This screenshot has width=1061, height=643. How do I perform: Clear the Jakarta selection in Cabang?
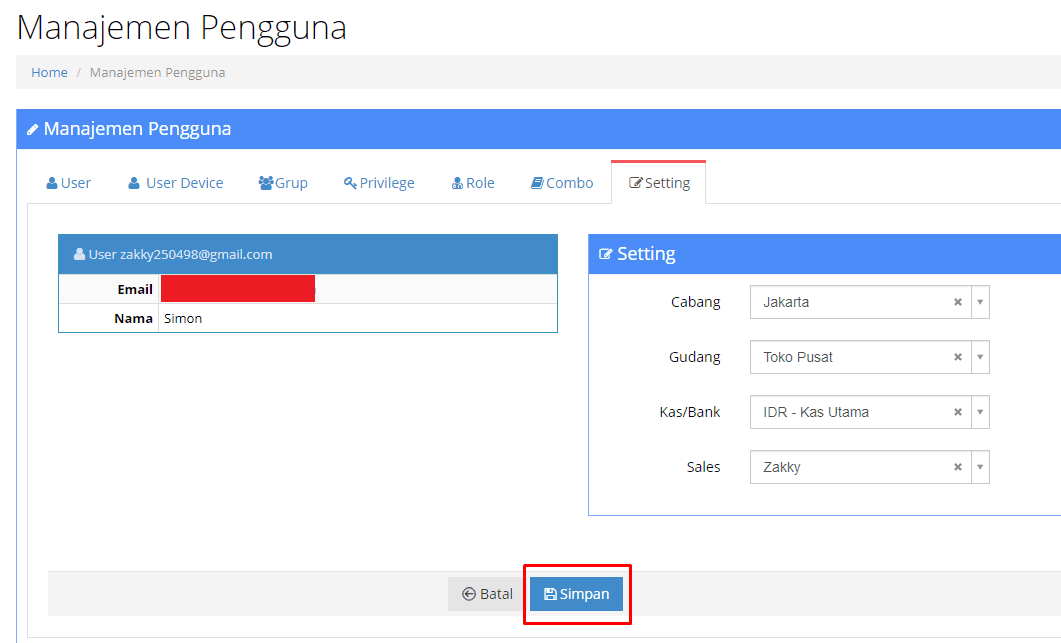(957, 302)
